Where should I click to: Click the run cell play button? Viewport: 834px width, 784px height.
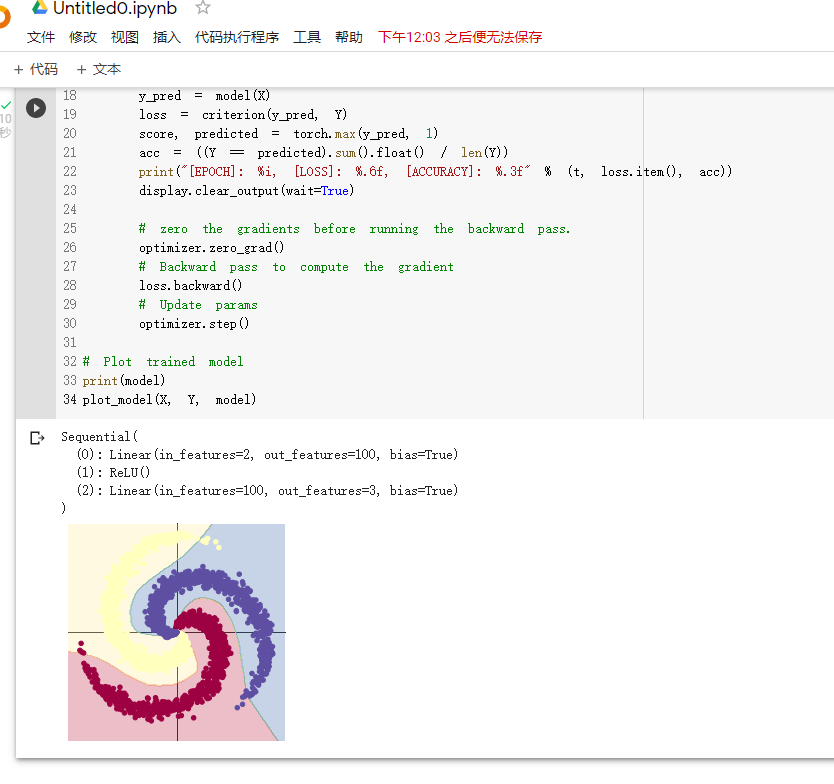(x=36, y=109)
